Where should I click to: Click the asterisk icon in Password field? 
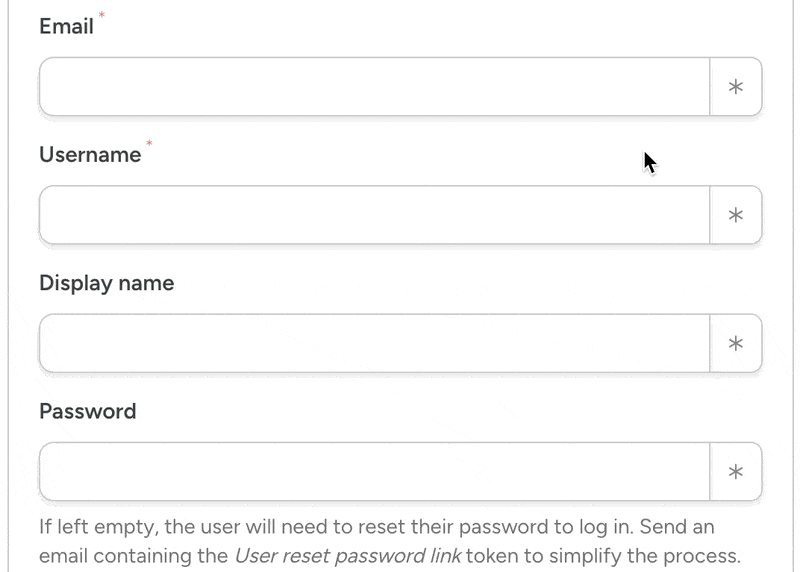(x=736, y=472)
